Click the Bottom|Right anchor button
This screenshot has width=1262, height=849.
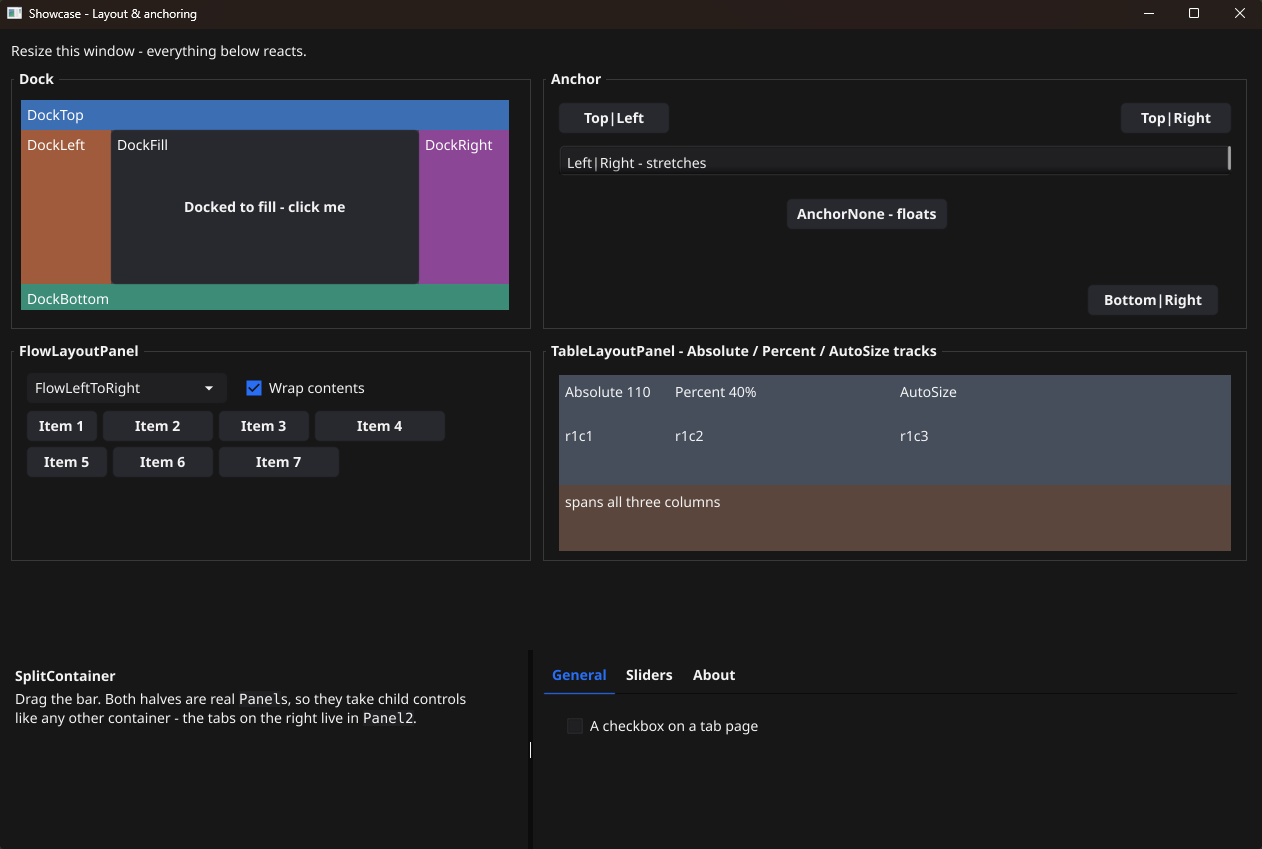click(1153, 300)
